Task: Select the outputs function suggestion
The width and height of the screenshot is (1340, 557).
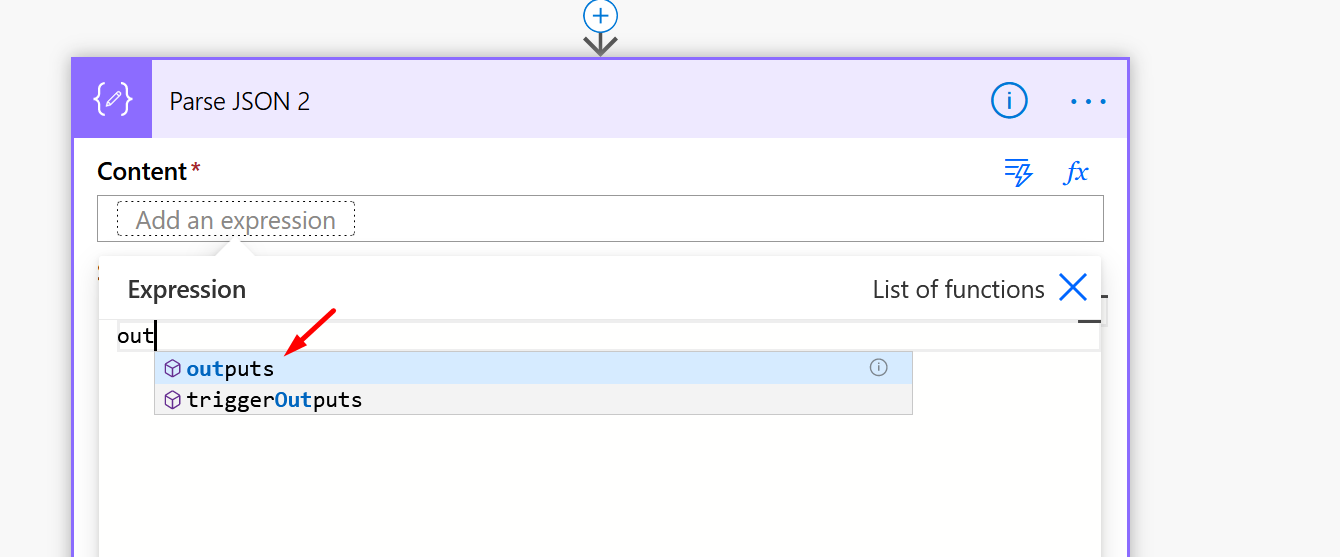Action: coord(533,368)
